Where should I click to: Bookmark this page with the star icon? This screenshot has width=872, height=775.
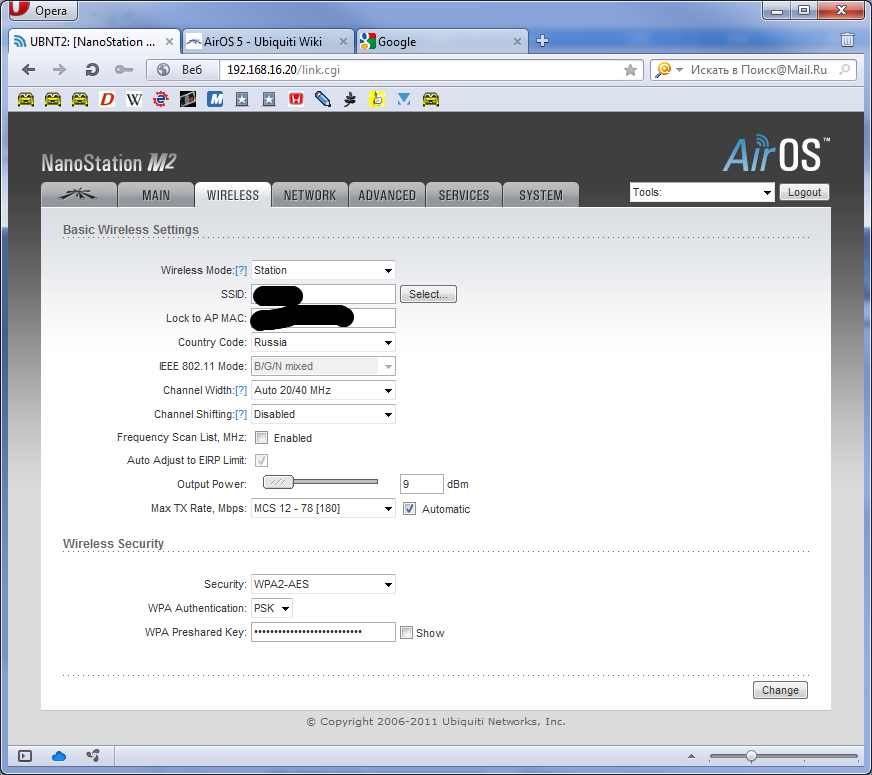(x=630, y=69)
